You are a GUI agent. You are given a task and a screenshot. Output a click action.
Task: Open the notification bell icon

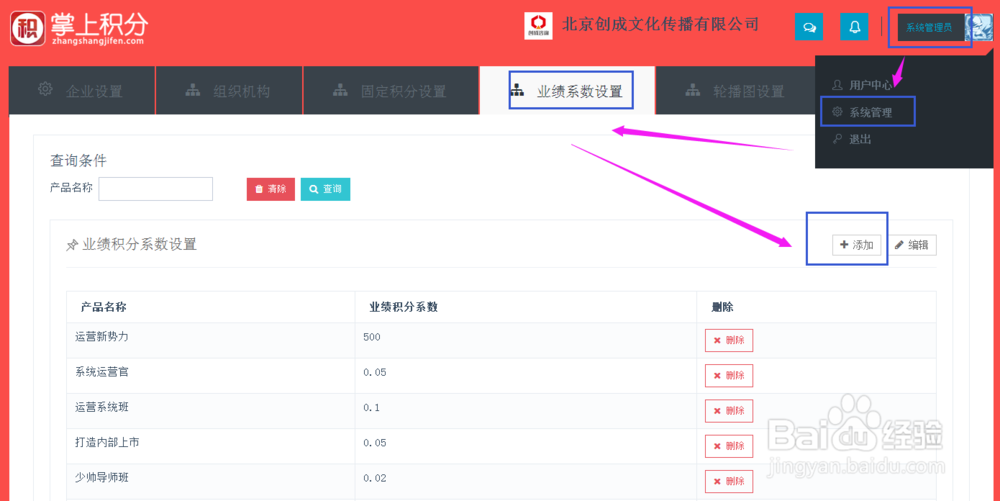coord(854,27)
